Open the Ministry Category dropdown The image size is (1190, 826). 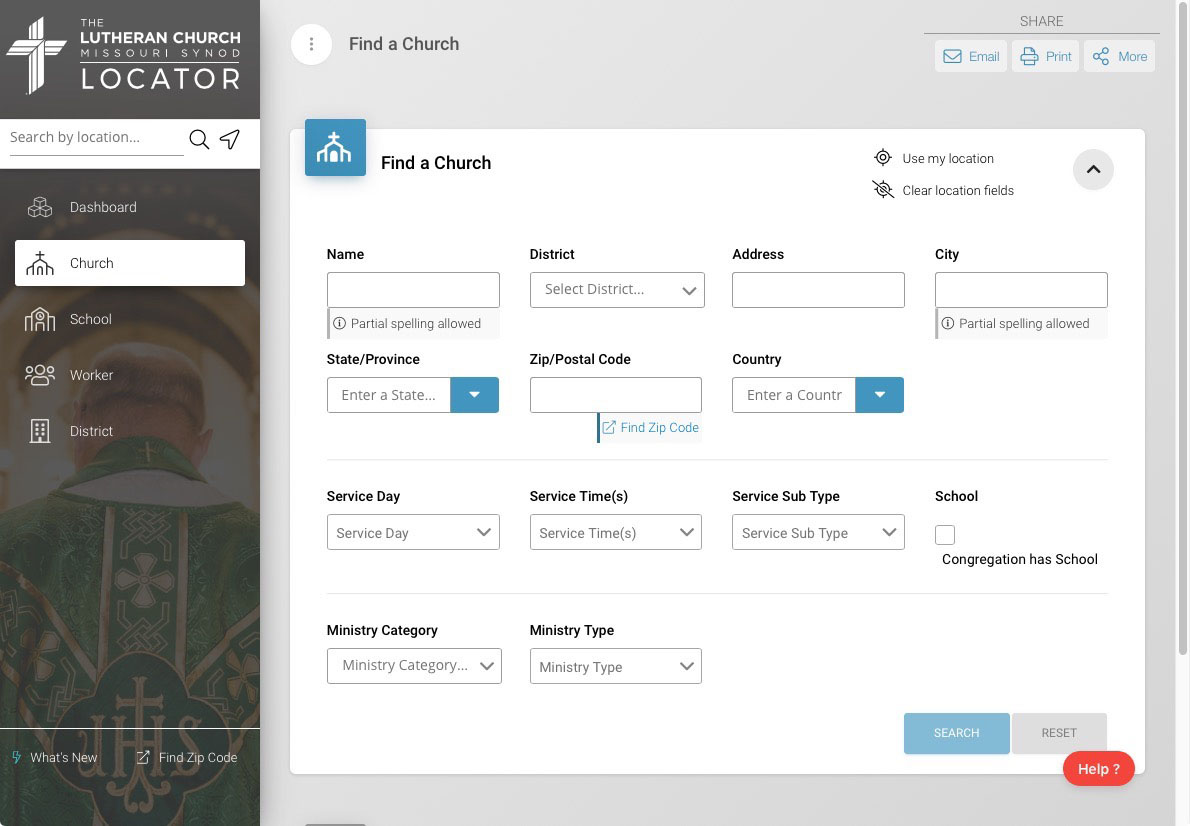click(413, 665)
